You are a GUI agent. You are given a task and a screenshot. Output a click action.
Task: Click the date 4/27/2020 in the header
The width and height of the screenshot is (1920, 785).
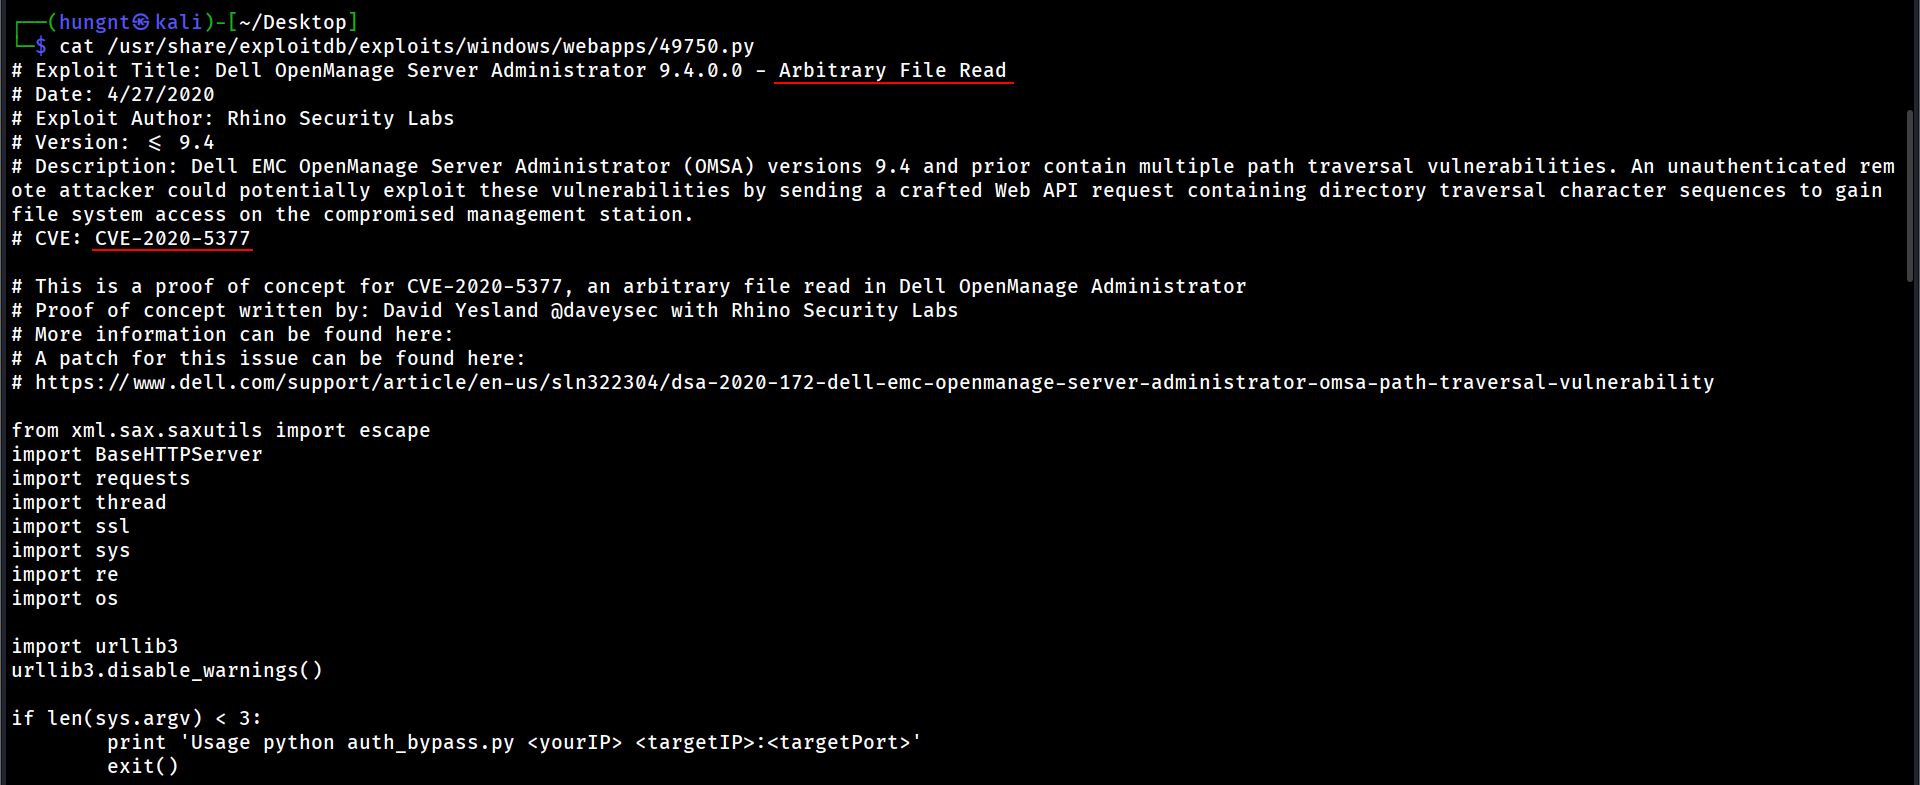160,95
